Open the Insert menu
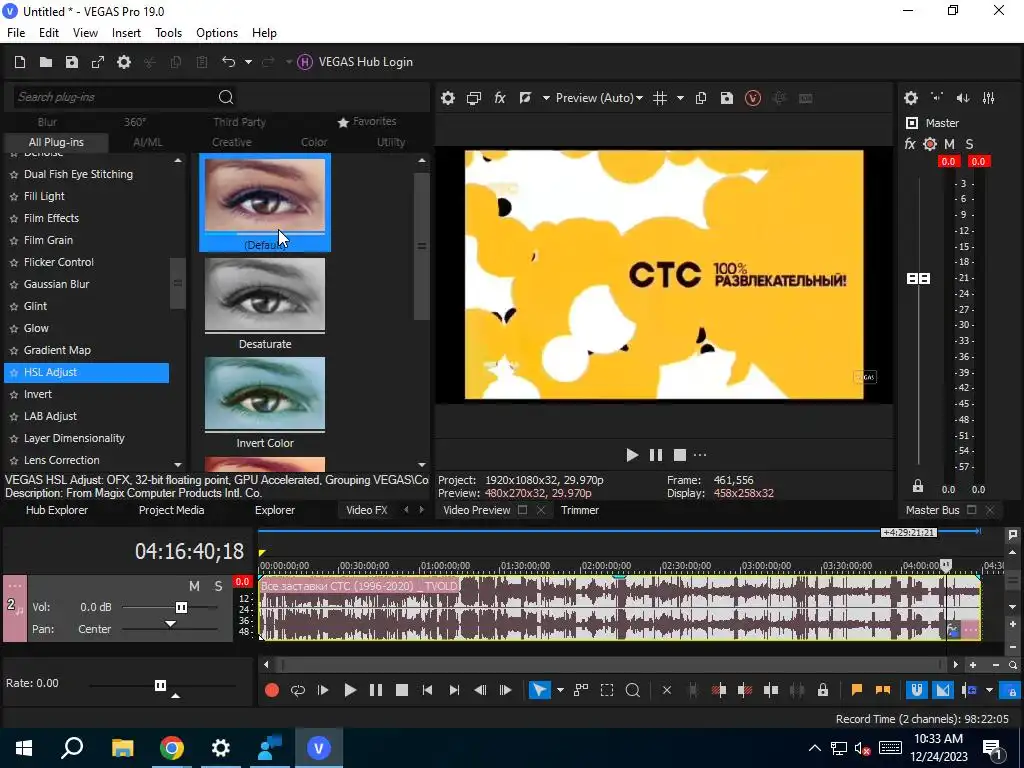1024x768 pixels. (x=126, y=33)
